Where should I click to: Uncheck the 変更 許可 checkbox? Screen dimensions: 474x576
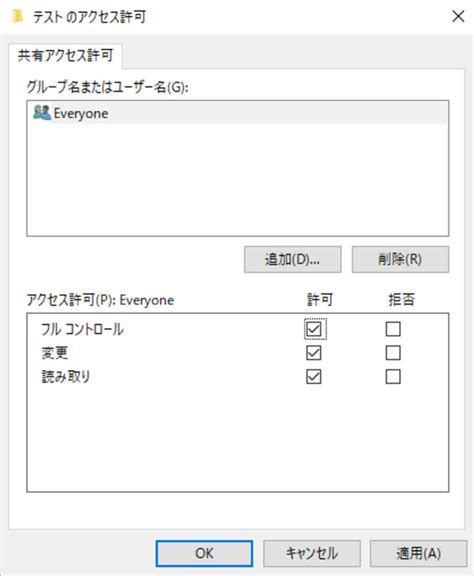[314, 353]
